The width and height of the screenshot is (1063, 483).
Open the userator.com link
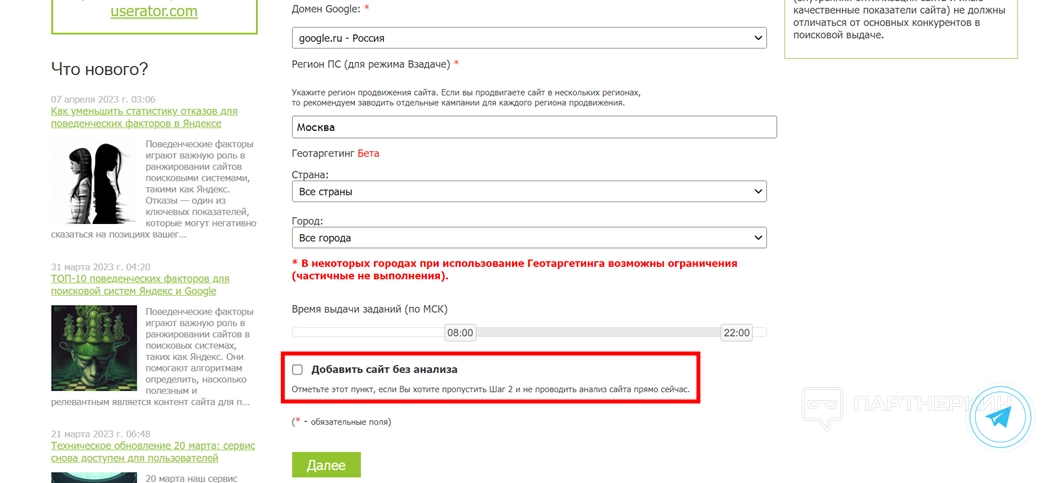[x=153, y=12]
